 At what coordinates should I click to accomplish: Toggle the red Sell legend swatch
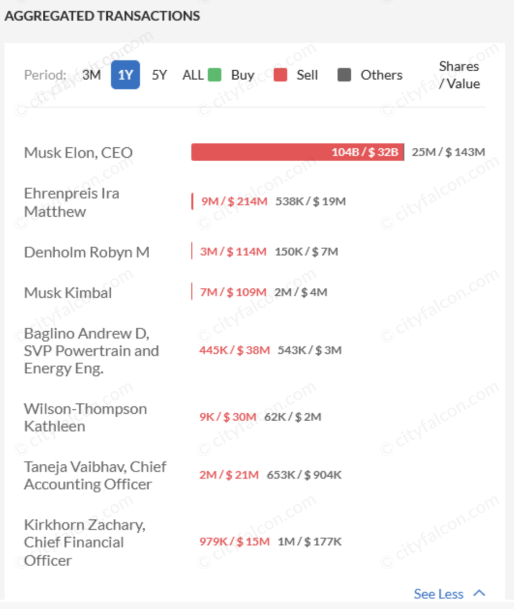click(280, 75)
